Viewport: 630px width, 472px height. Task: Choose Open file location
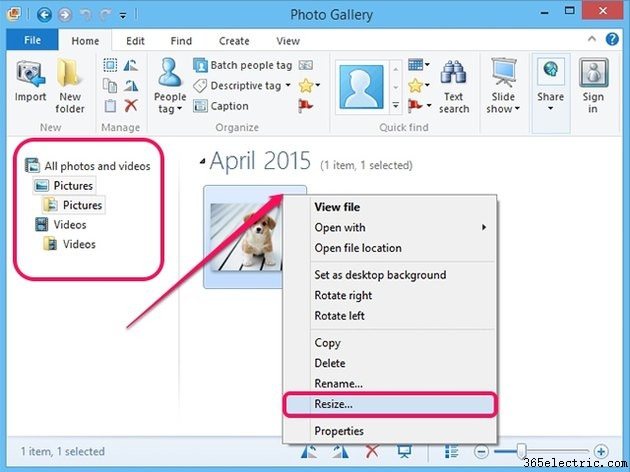coord(390,248)
